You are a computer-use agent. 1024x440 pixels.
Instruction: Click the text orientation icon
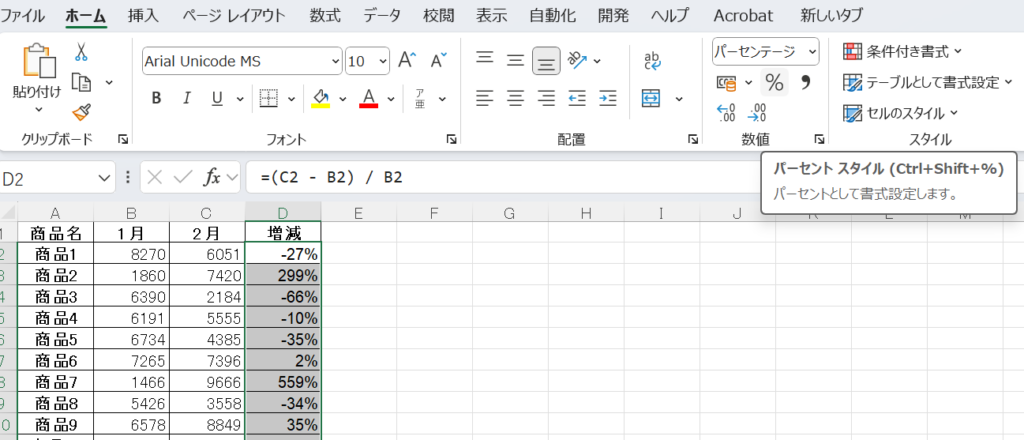577,61
